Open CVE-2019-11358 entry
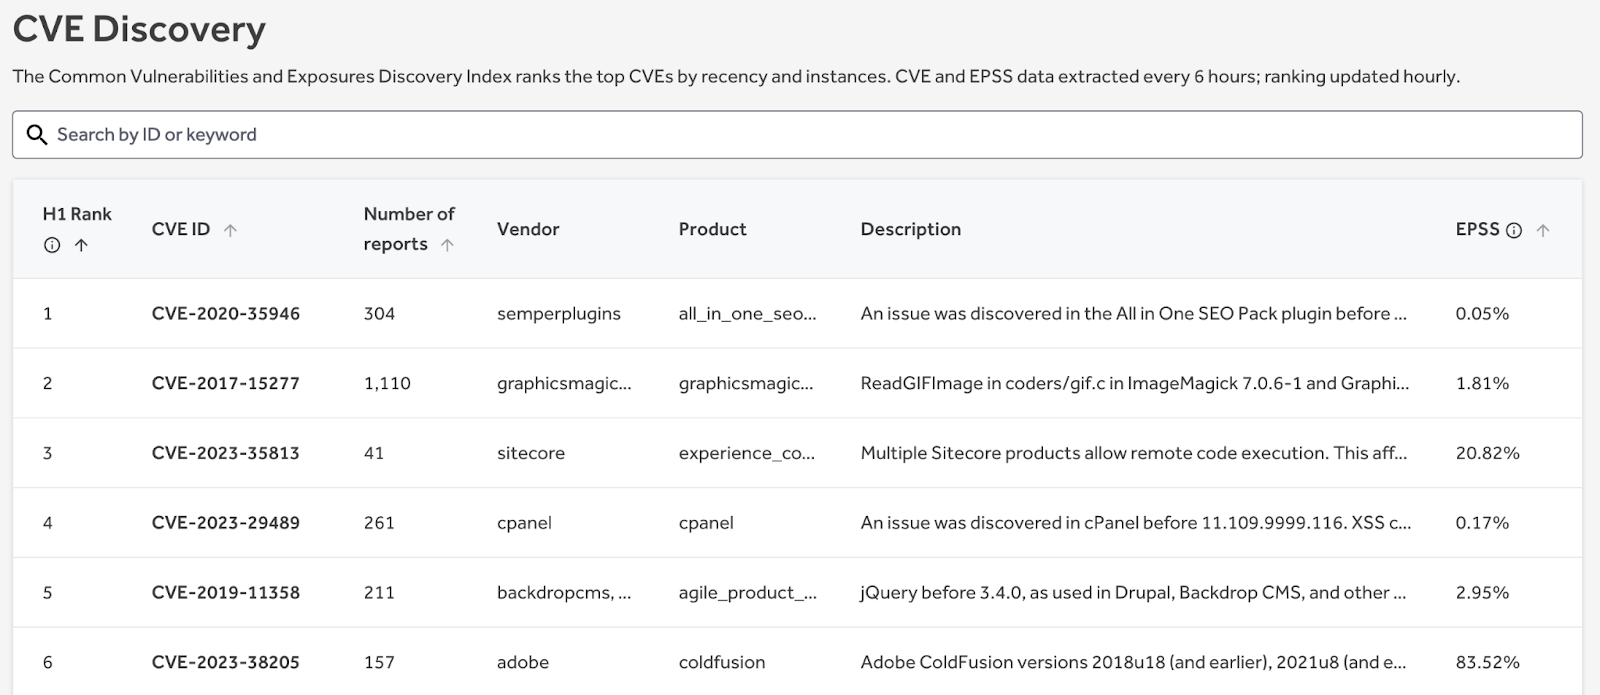The height and width of the screenshot is (695, 1600). [226, 593]
